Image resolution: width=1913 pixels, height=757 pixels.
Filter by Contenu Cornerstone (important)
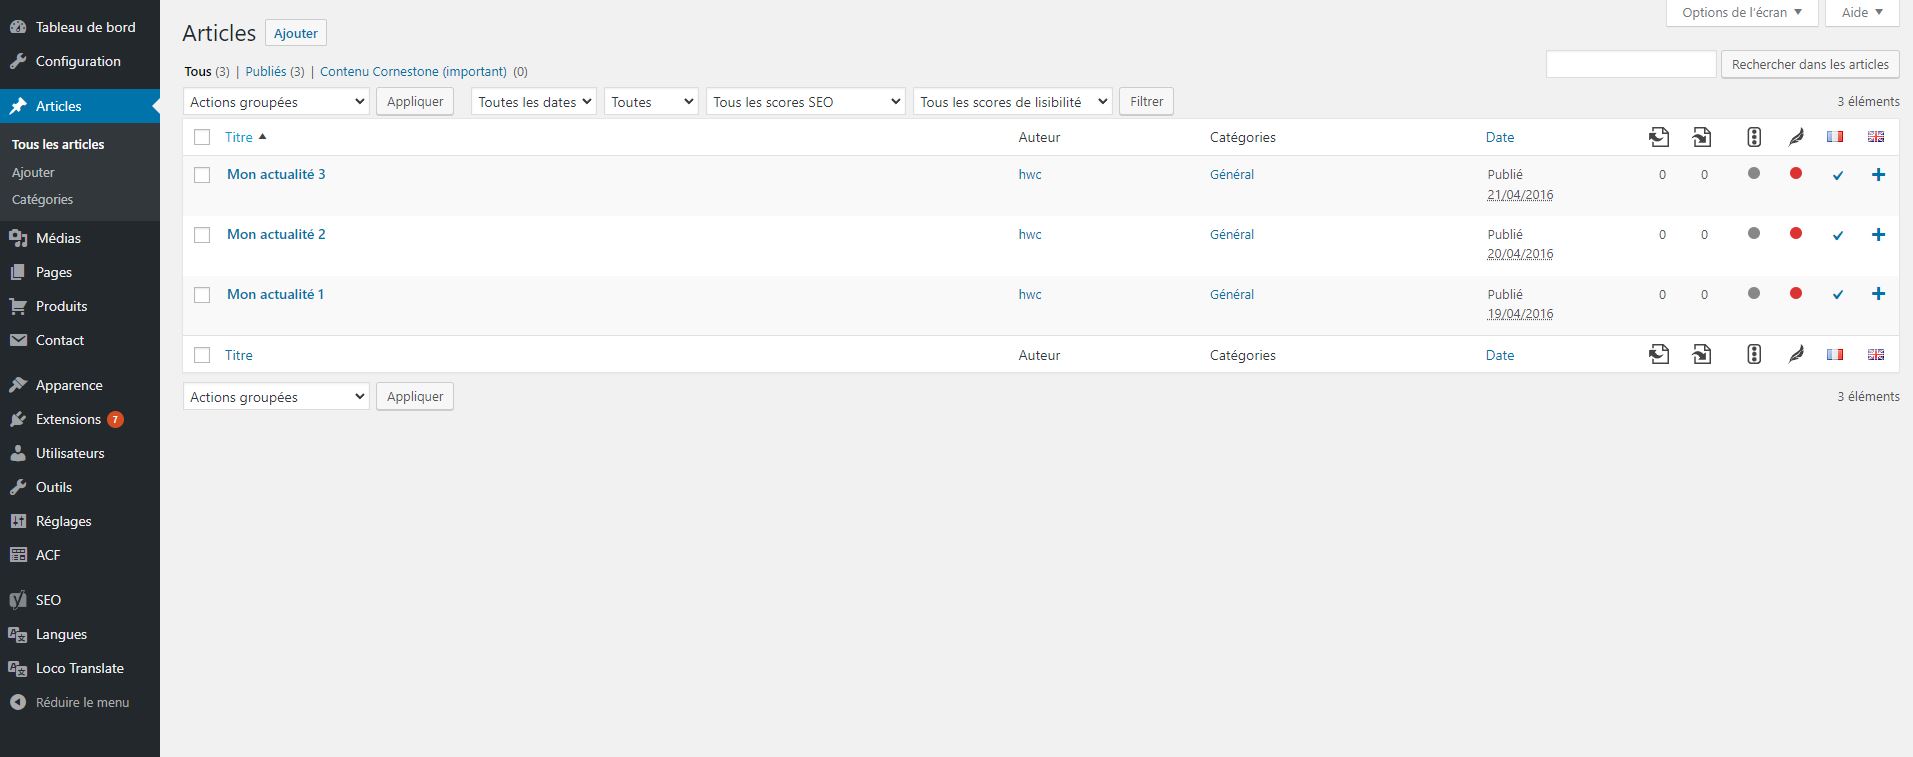pos(413,71)
